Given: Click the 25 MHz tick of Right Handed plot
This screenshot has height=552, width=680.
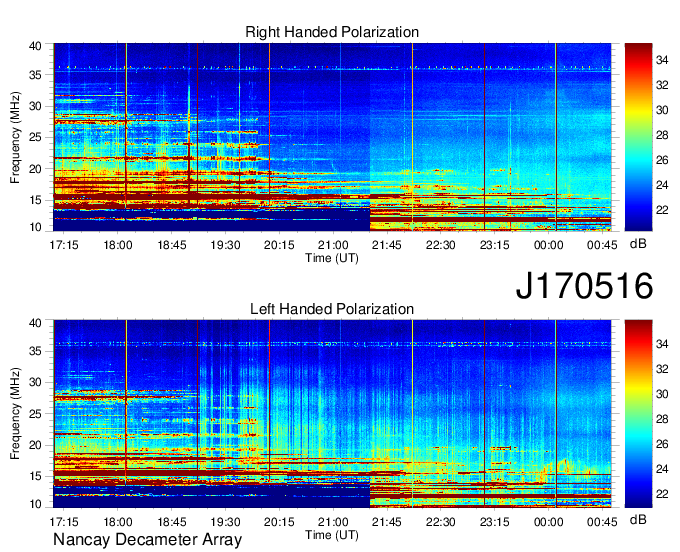Looking at the screenshot, I should pyautogui.click(x=35, y=137).
